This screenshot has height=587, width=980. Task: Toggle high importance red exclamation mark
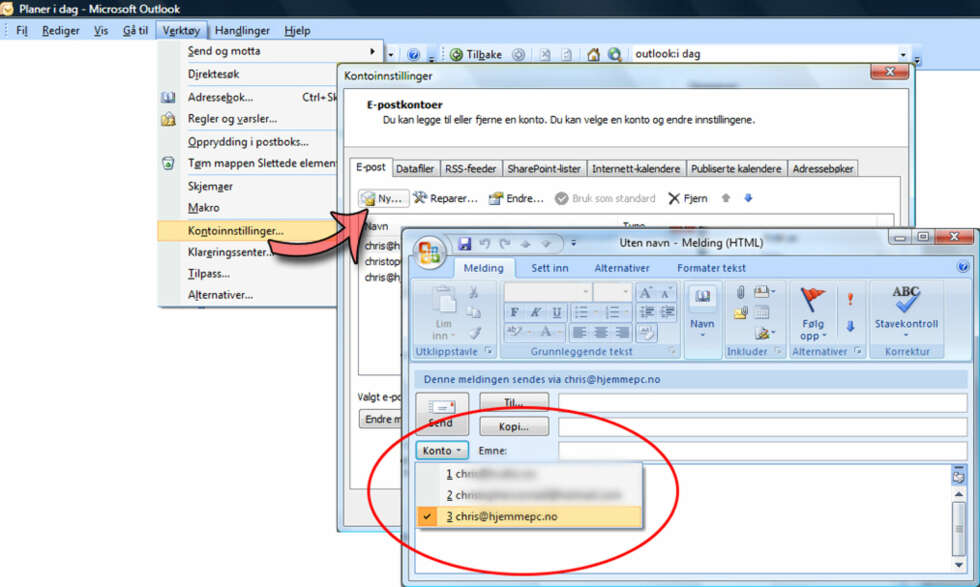pos(850,299)
